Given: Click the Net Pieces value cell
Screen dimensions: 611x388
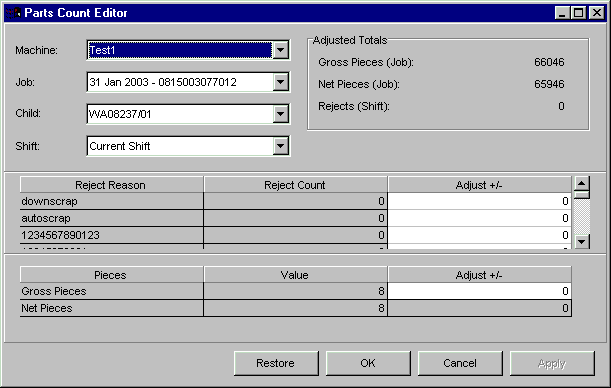Looking at the screenshot, I should tap(295, 308).
